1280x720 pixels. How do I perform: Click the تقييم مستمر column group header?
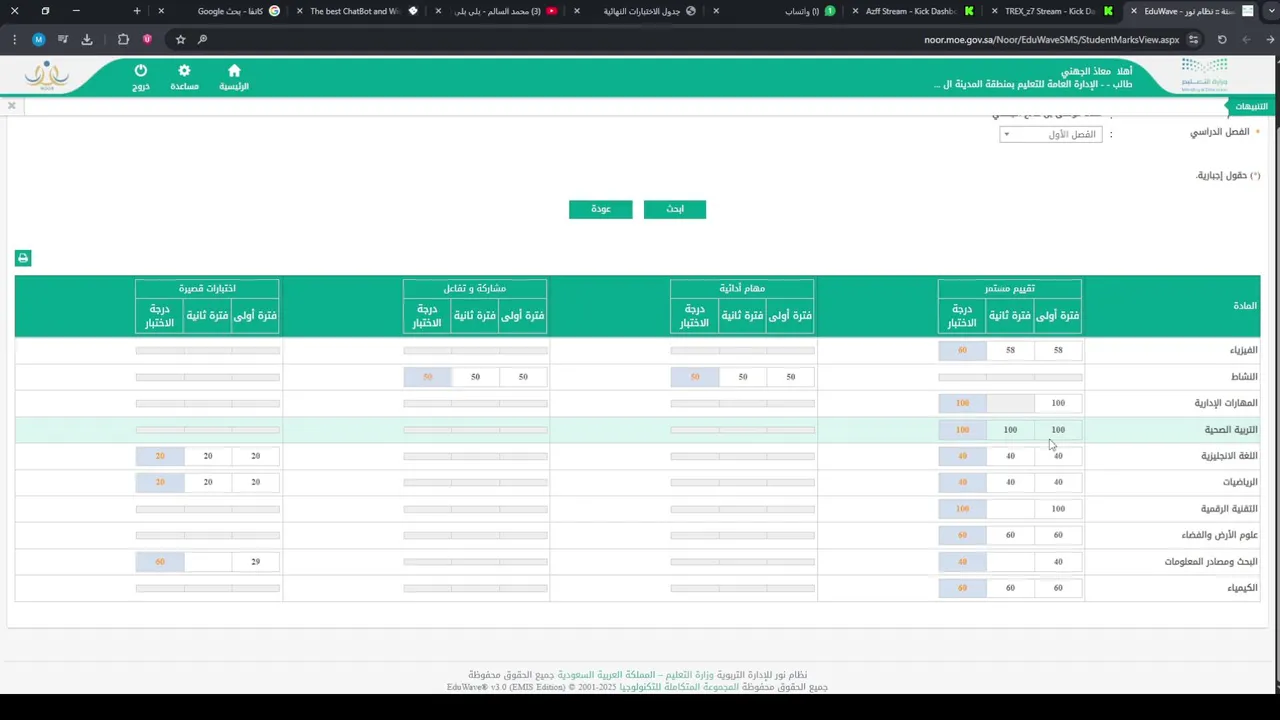point(1010,288)
